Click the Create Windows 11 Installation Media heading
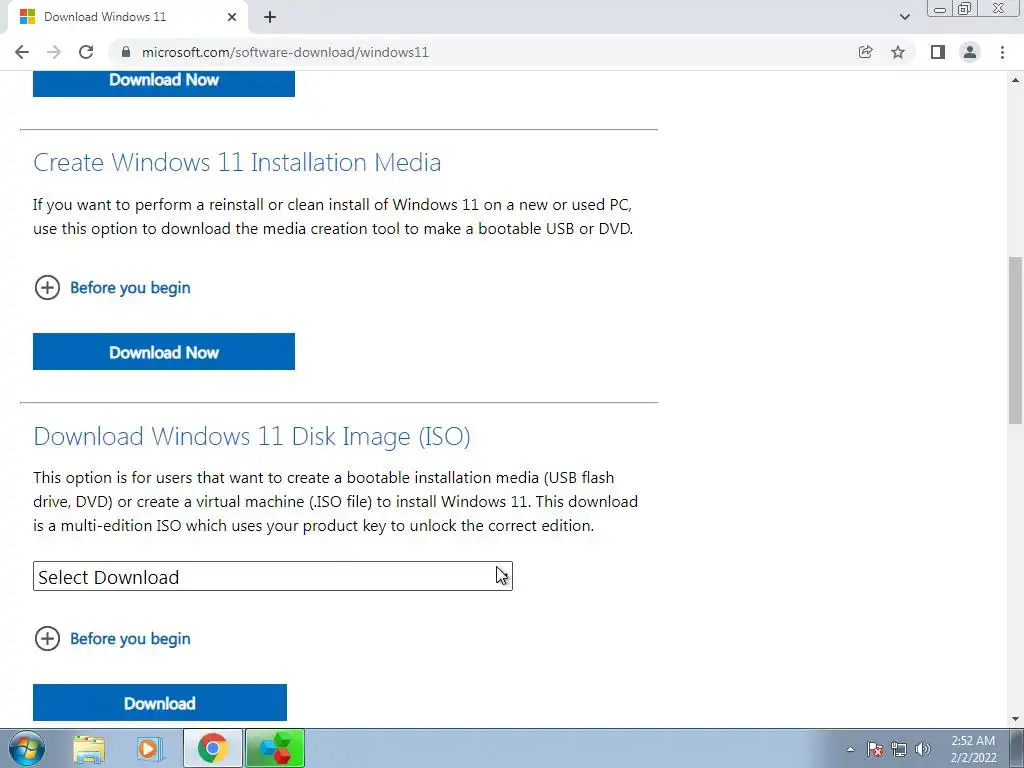The width and height of the screenshot is (1024, 768). pyautogui.click(x=237, y=162)
